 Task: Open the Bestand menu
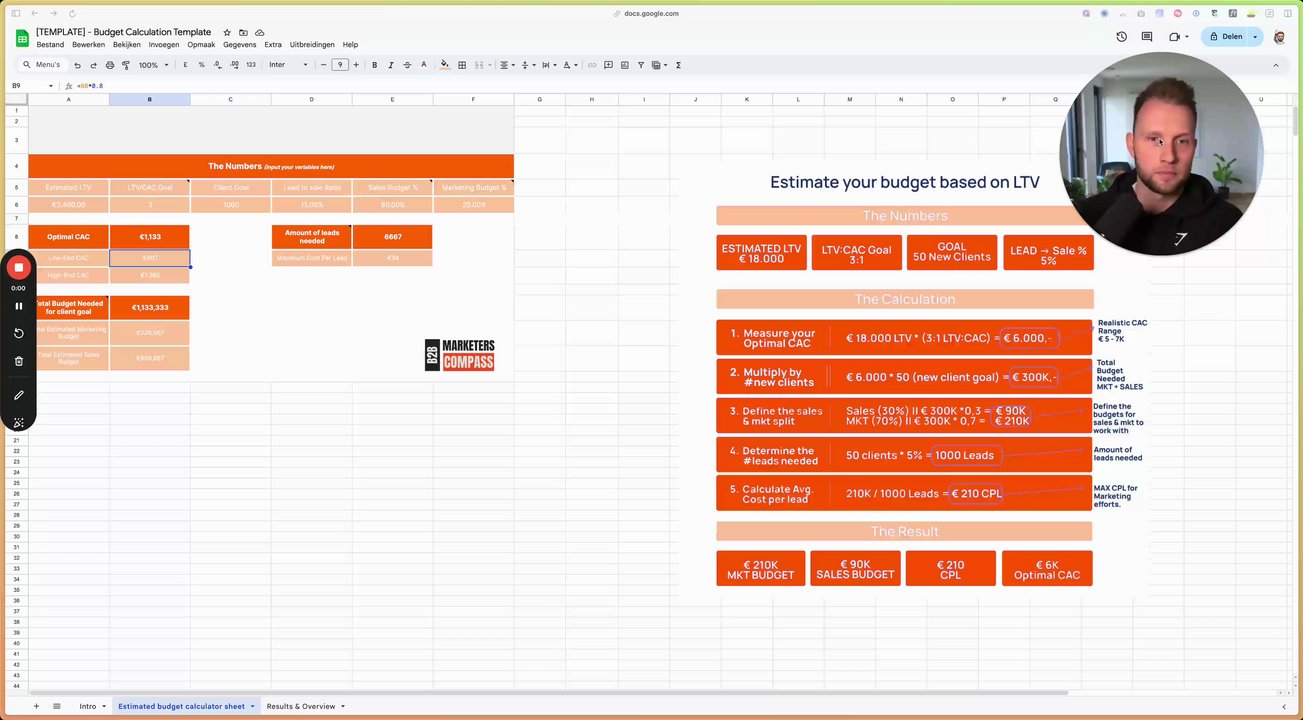click(50, 45)
